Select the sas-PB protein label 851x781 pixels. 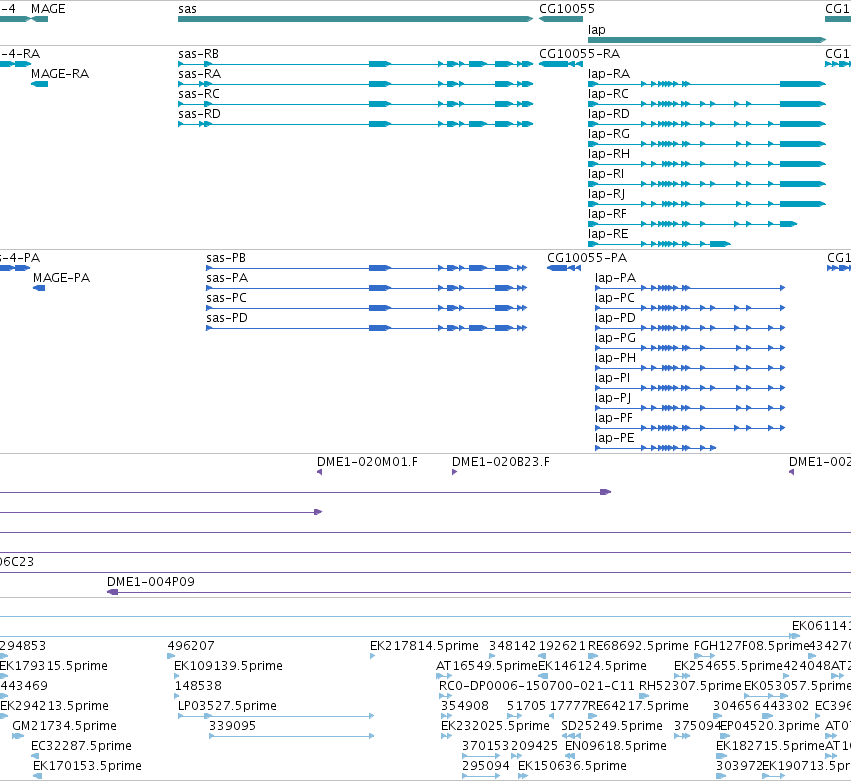click(x=226, y=258)
